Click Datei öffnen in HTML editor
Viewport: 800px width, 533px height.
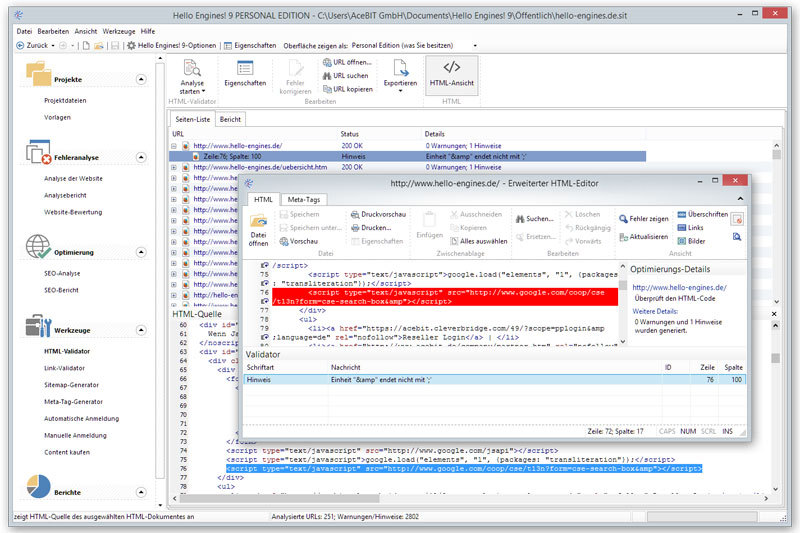[x=259, y=230]
